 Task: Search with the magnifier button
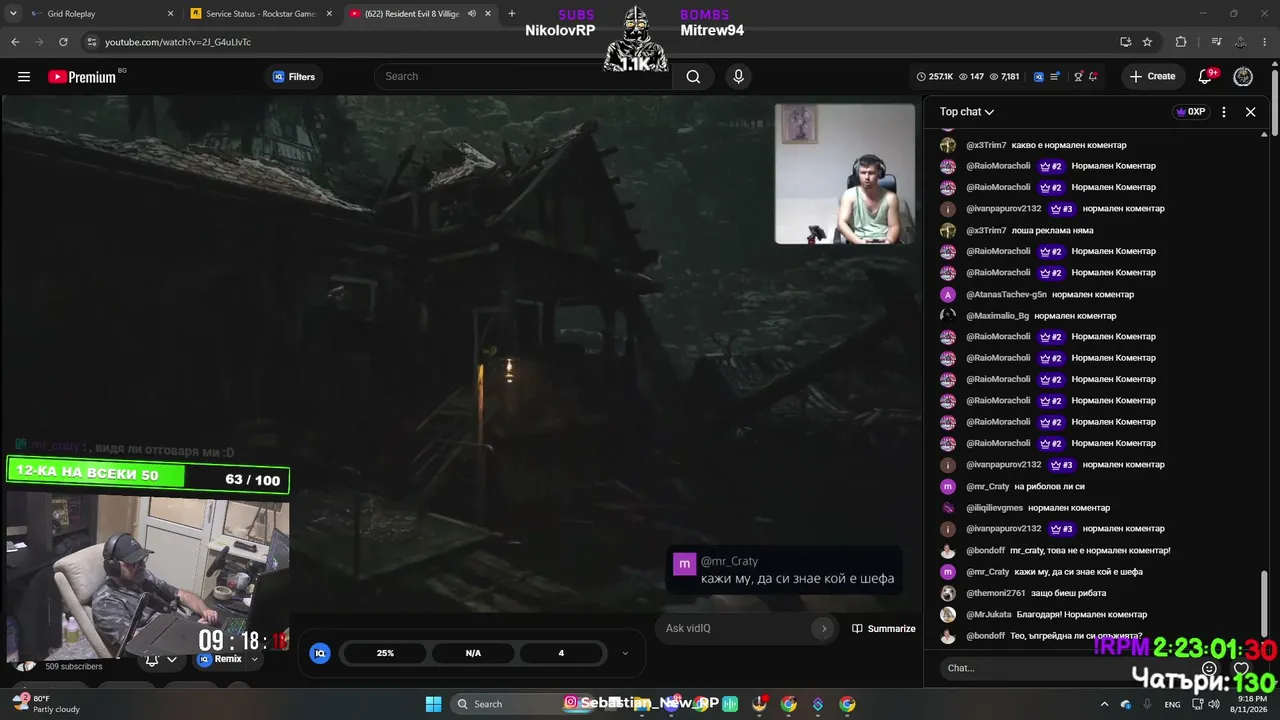point(693,77)
